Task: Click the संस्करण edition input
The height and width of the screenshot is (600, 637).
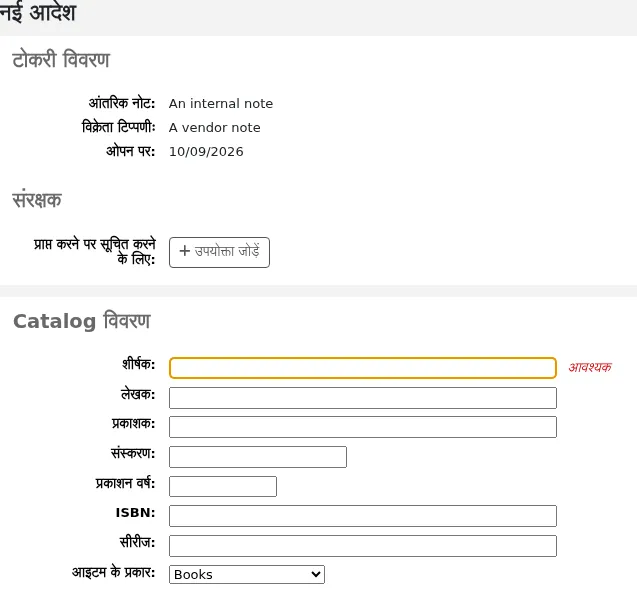Action: [258, 457]
